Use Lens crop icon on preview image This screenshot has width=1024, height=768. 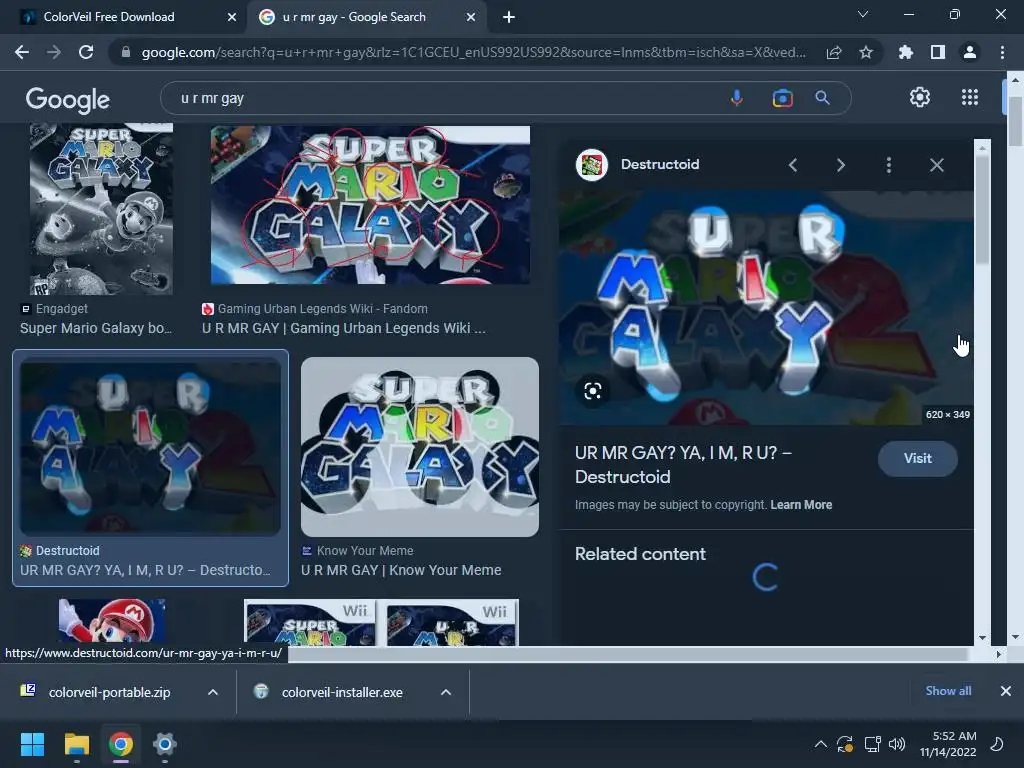tap(593, 391)
